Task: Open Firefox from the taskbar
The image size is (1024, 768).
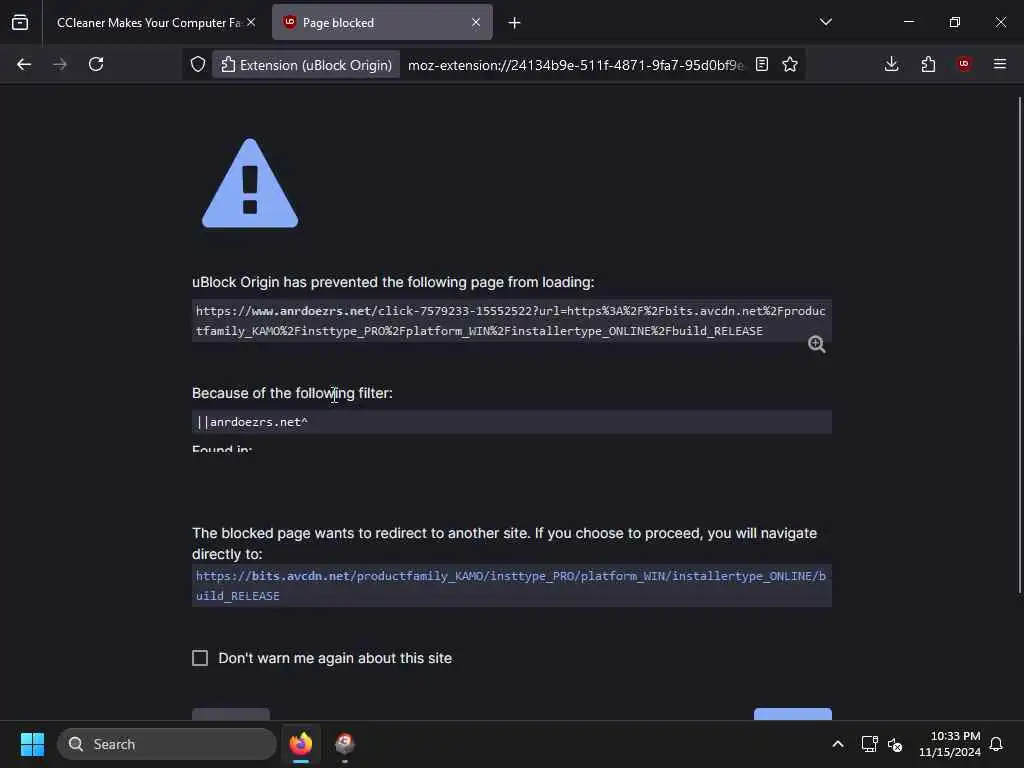Action: point(301,744)
